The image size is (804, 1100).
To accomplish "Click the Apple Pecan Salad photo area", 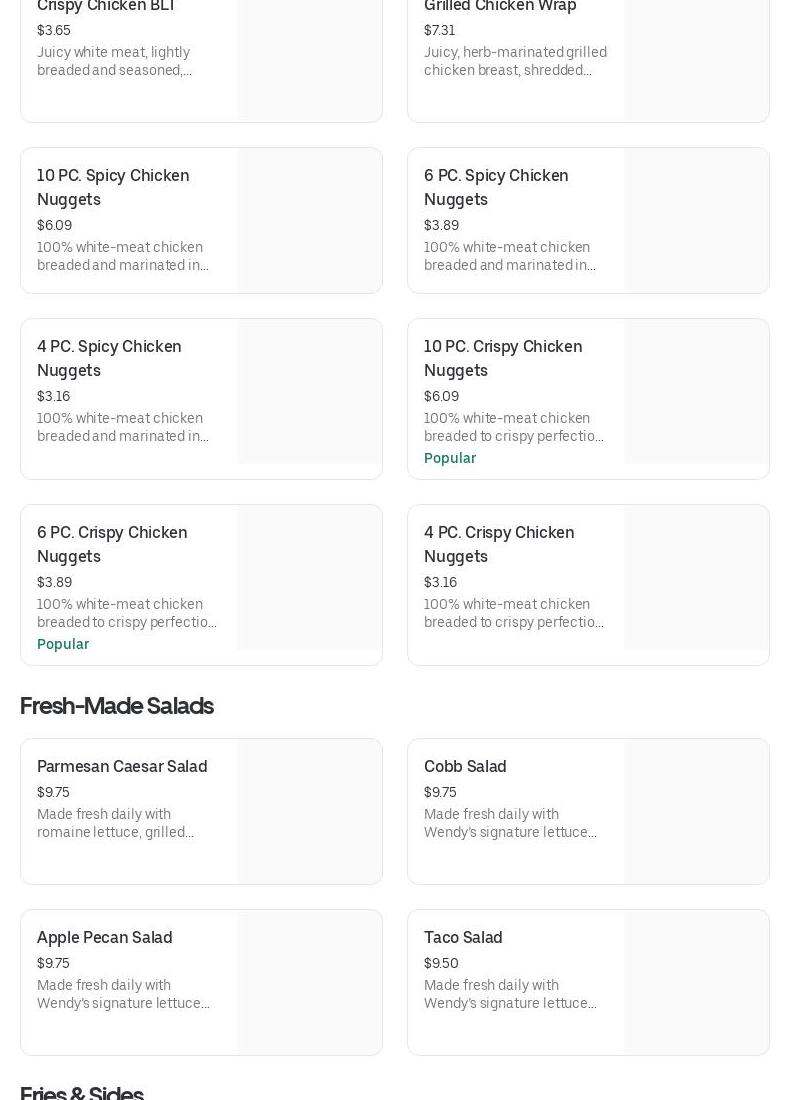I will pyautogui.click(x=309, y=982).
